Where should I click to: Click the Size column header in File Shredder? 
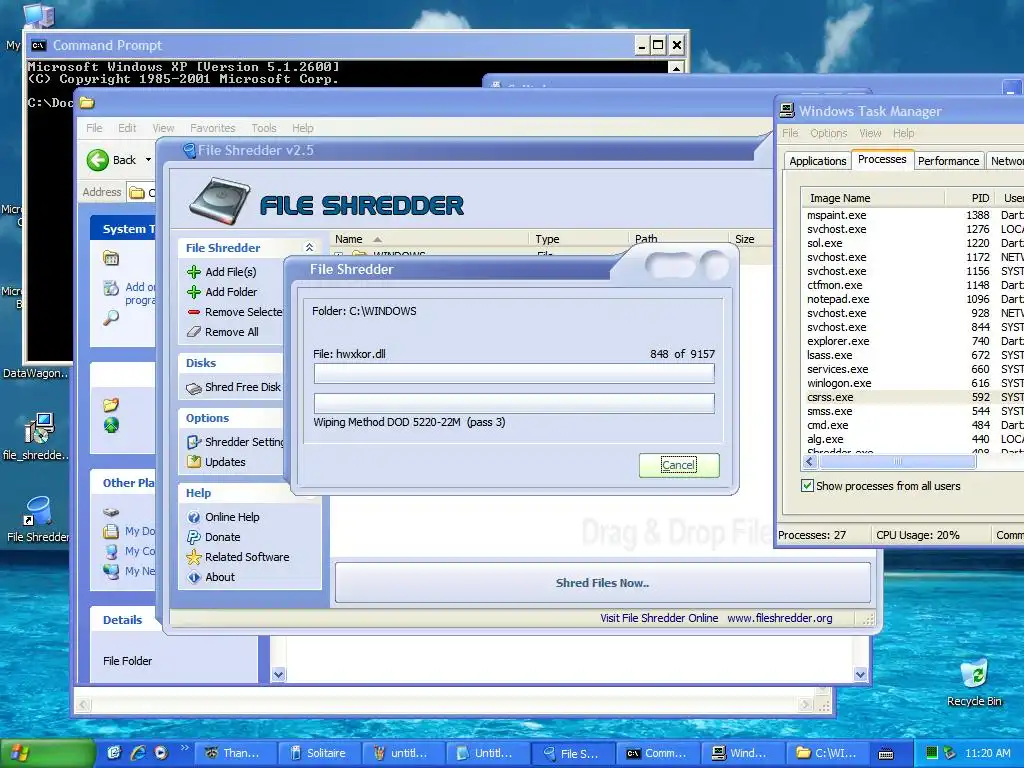tap(750, 239)
